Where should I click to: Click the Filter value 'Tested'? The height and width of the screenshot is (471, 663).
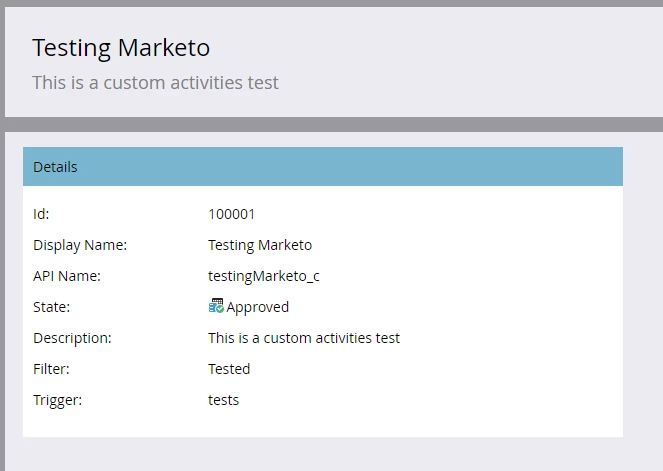click(229, 369)
